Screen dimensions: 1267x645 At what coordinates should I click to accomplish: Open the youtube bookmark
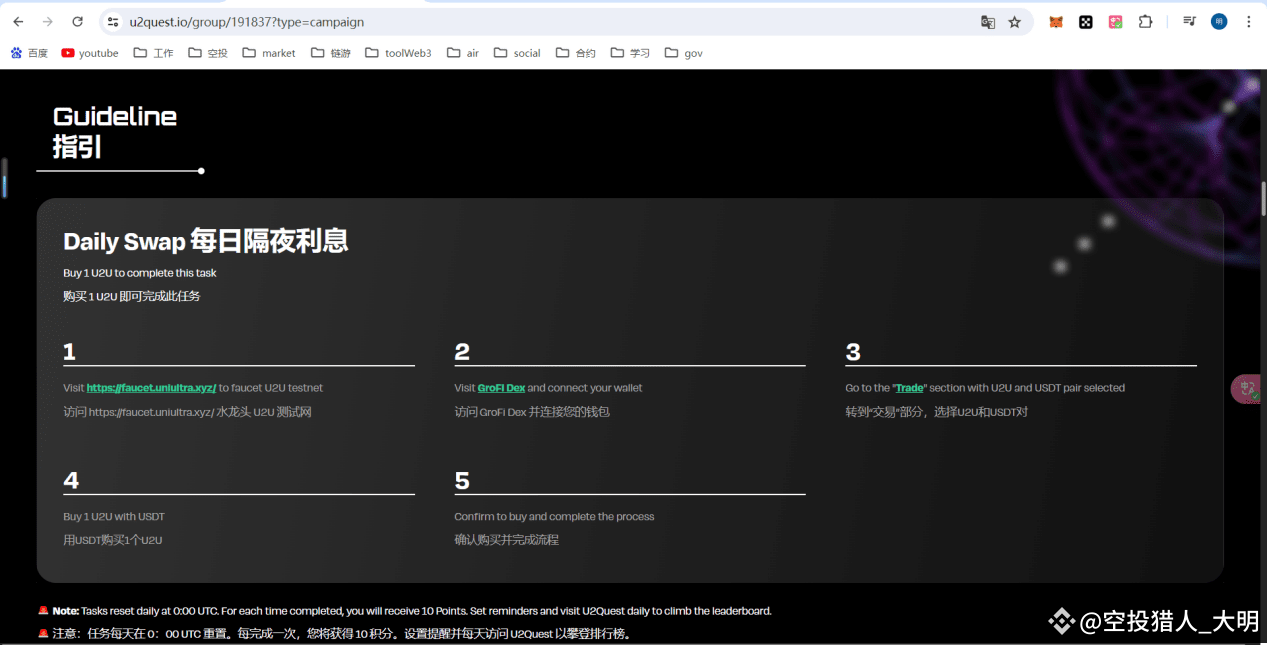[90, 53]
